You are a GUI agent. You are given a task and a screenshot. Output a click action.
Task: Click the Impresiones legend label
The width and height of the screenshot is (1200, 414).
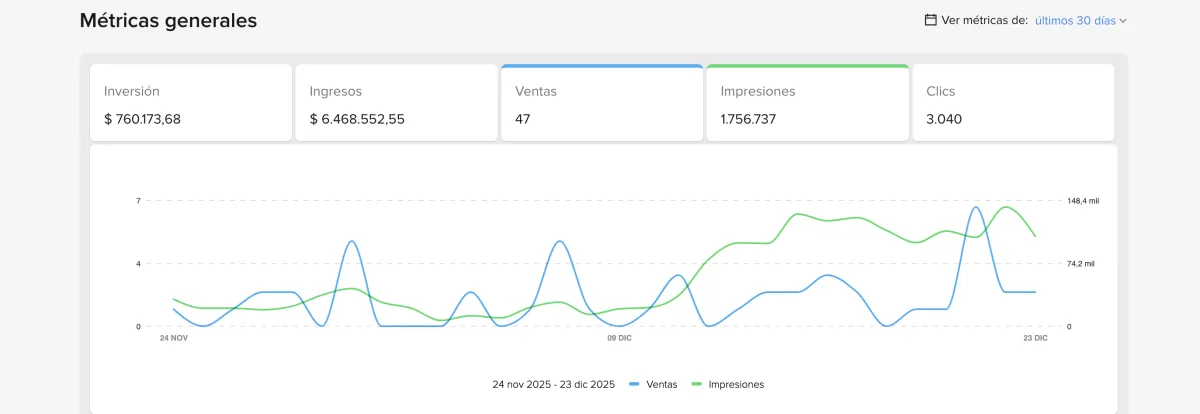point(737,384)
